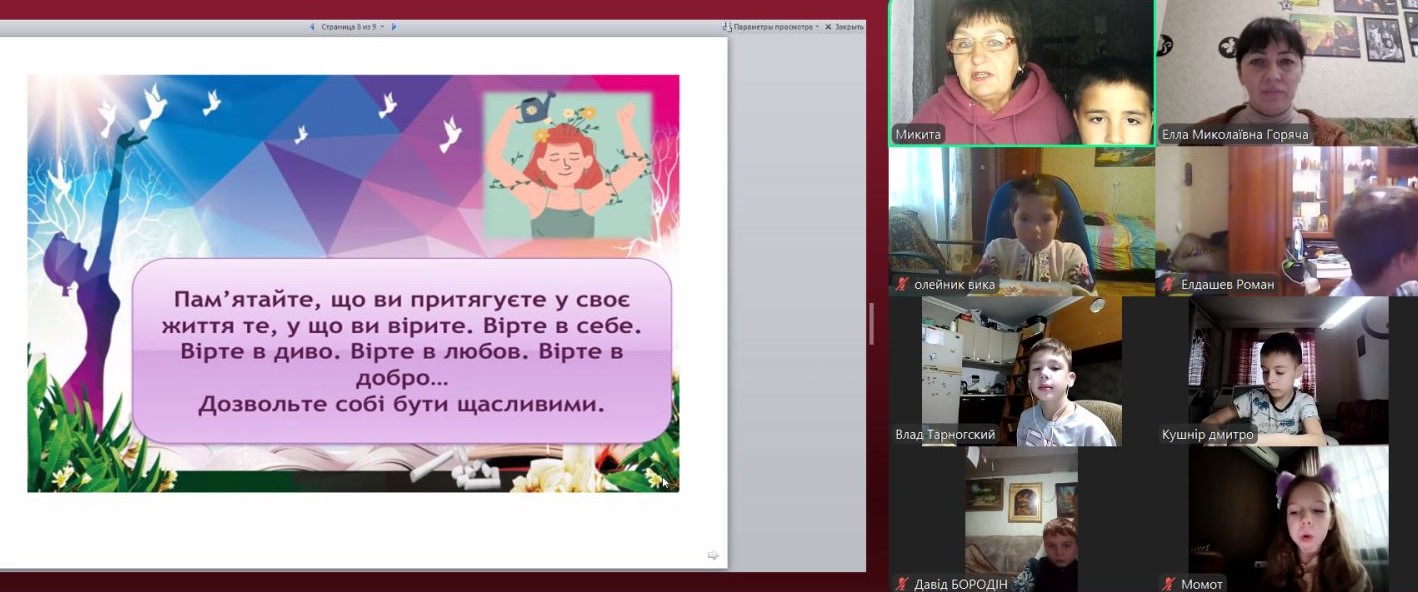Screen dimensions: 1418x592
Task: Go to next page using right arrow
Action: (393, 27)
